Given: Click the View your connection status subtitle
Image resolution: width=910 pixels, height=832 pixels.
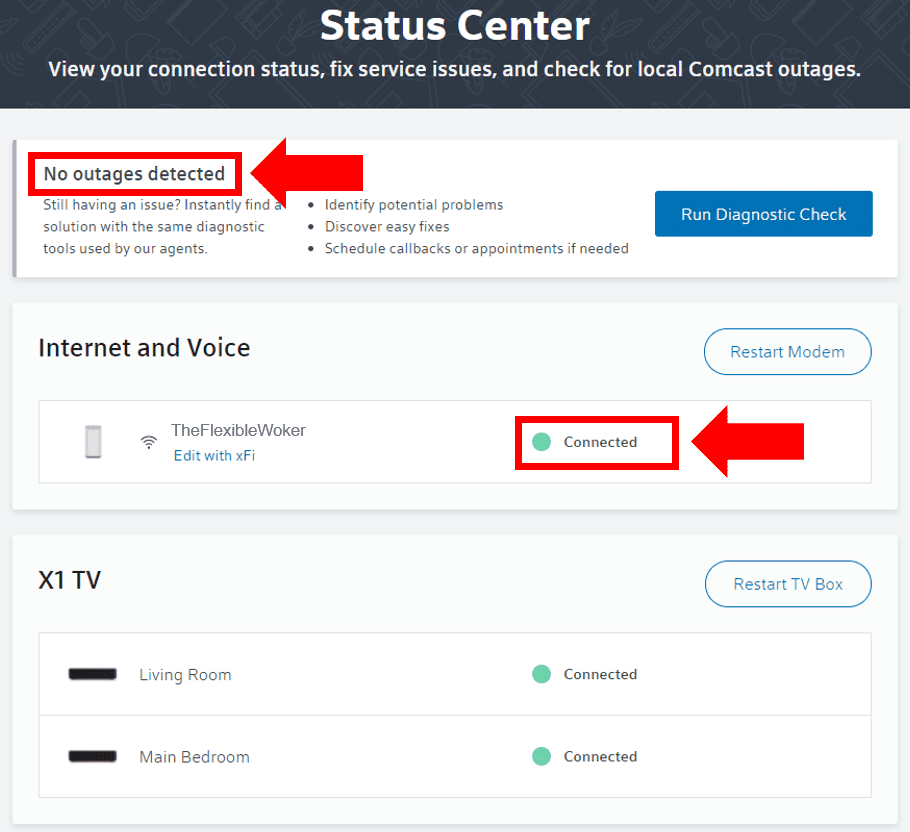Looking at the screenshot, I should click(x=454, y=70).
